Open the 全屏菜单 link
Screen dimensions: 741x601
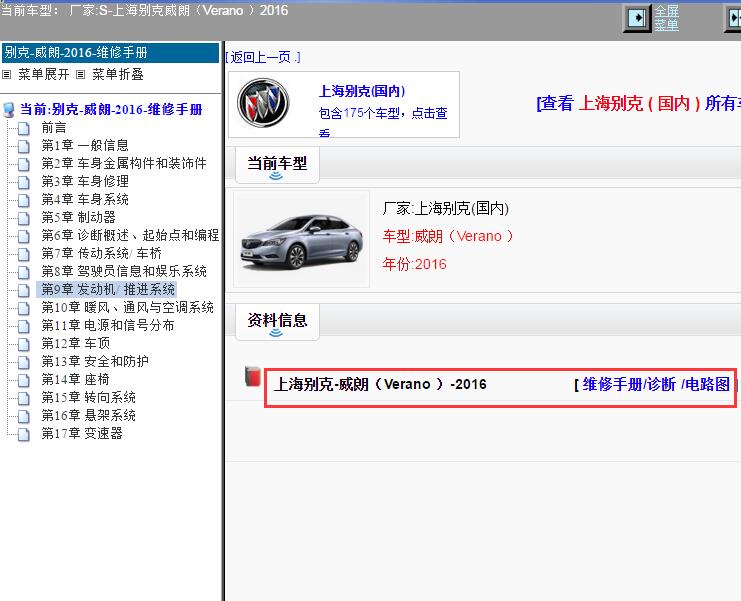[667, 18]
